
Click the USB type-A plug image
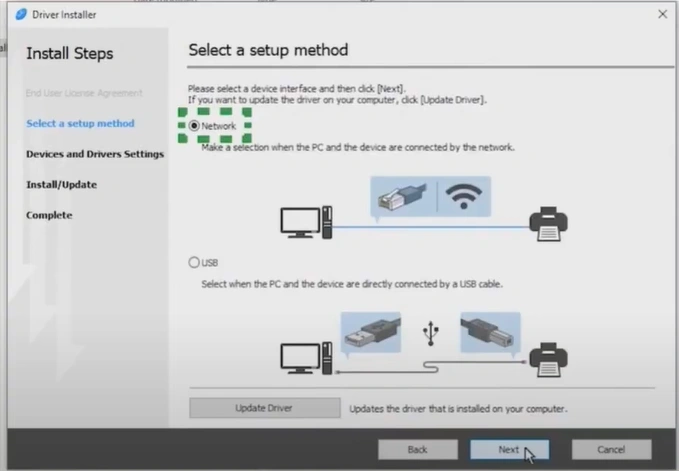point(370,331)
